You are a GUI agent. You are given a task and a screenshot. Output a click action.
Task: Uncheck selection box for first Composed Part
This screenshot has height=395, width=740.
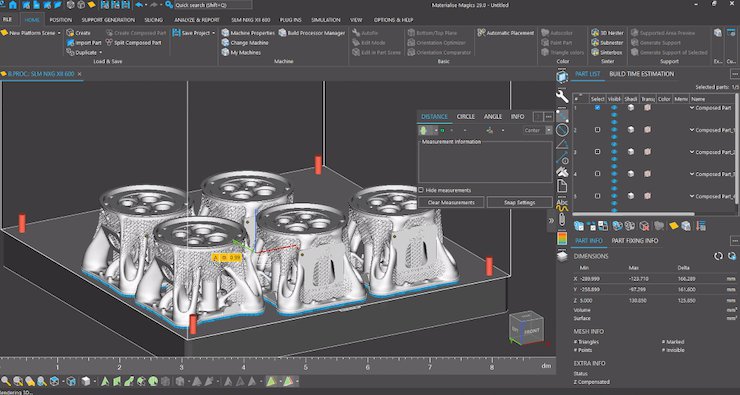[597, 108]
